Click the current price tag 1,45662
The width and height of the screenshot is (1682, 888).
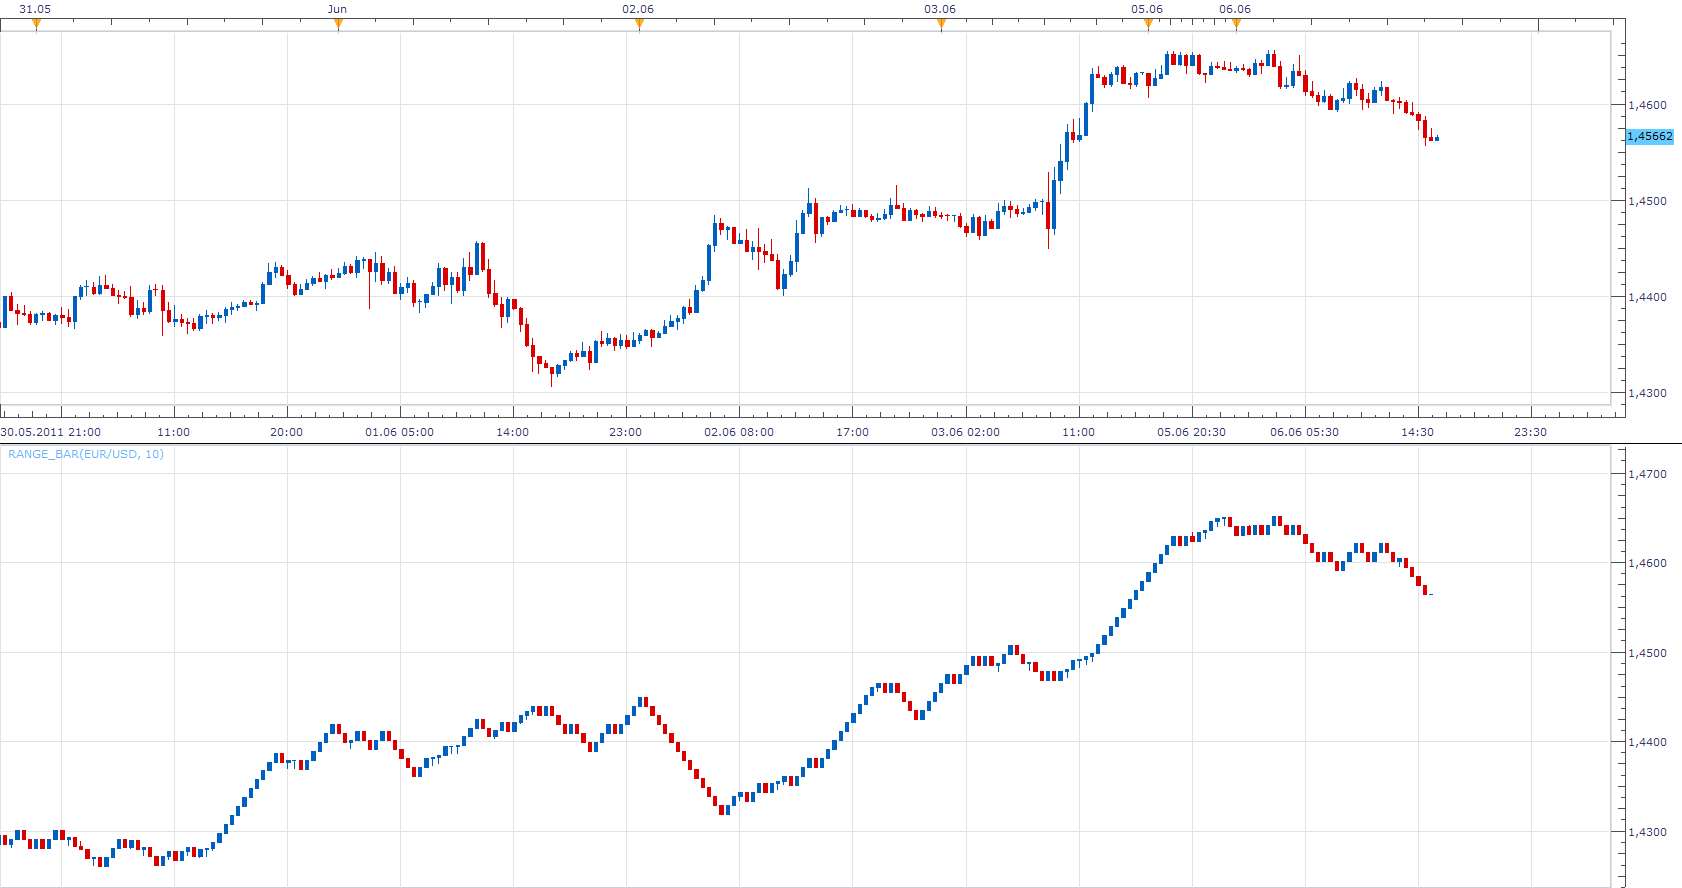(1649, 136)
